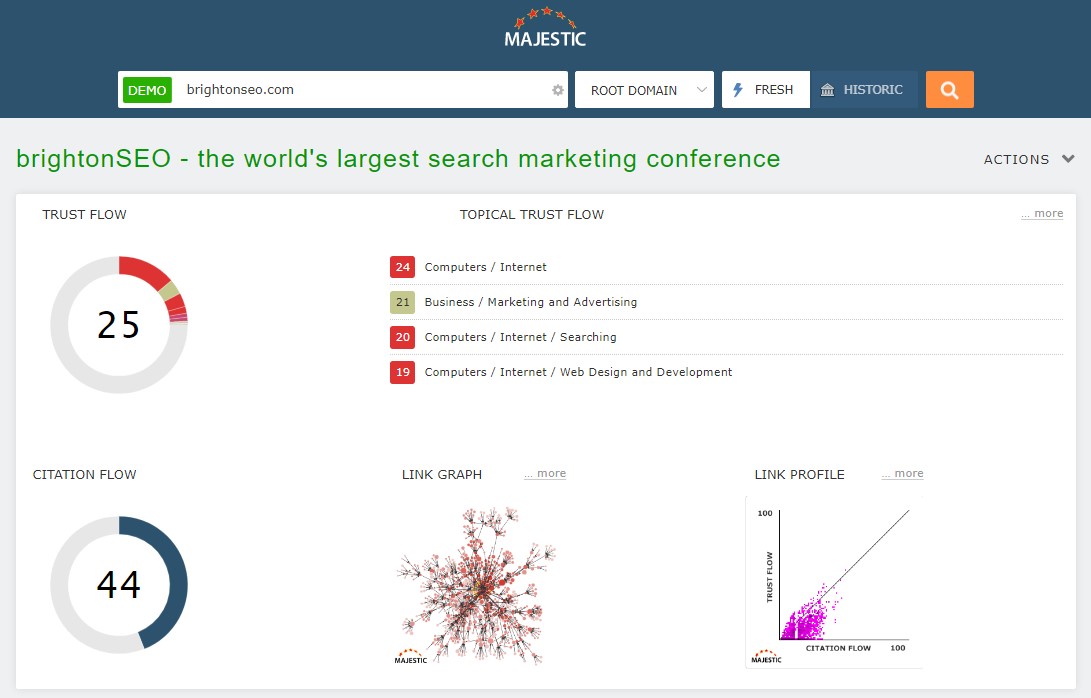The height and width of the screenshot is (698, 1091).
Task: Click the lightning bolt Fresh icon
Action: [738, 90]
